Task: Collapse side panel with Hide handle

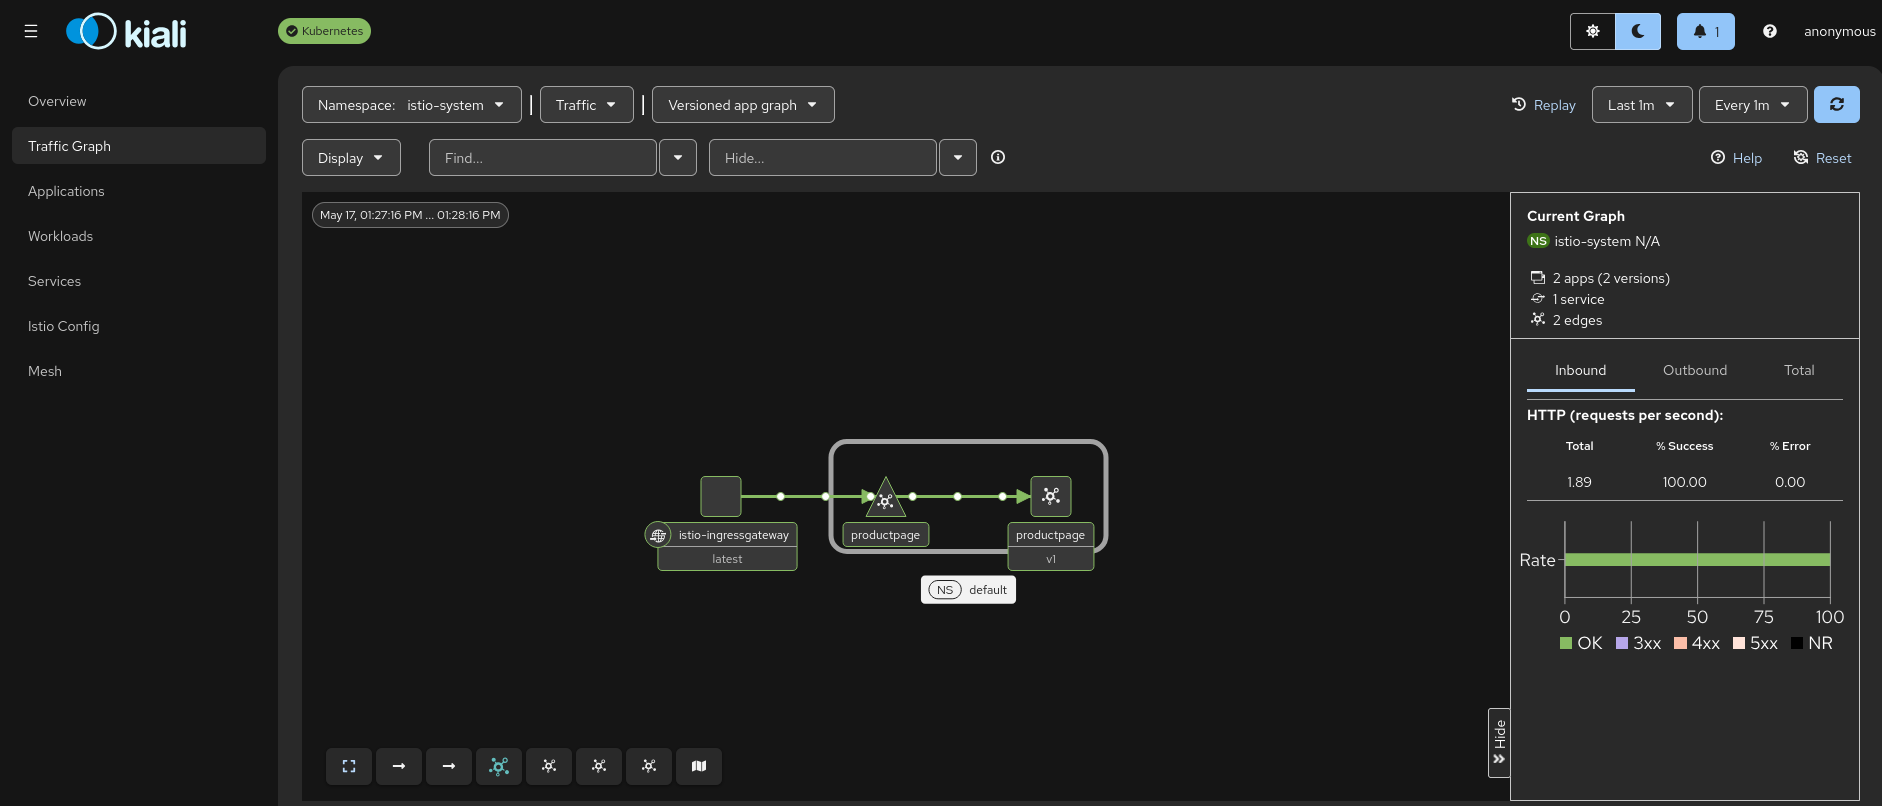Action: pos(1499,742)
